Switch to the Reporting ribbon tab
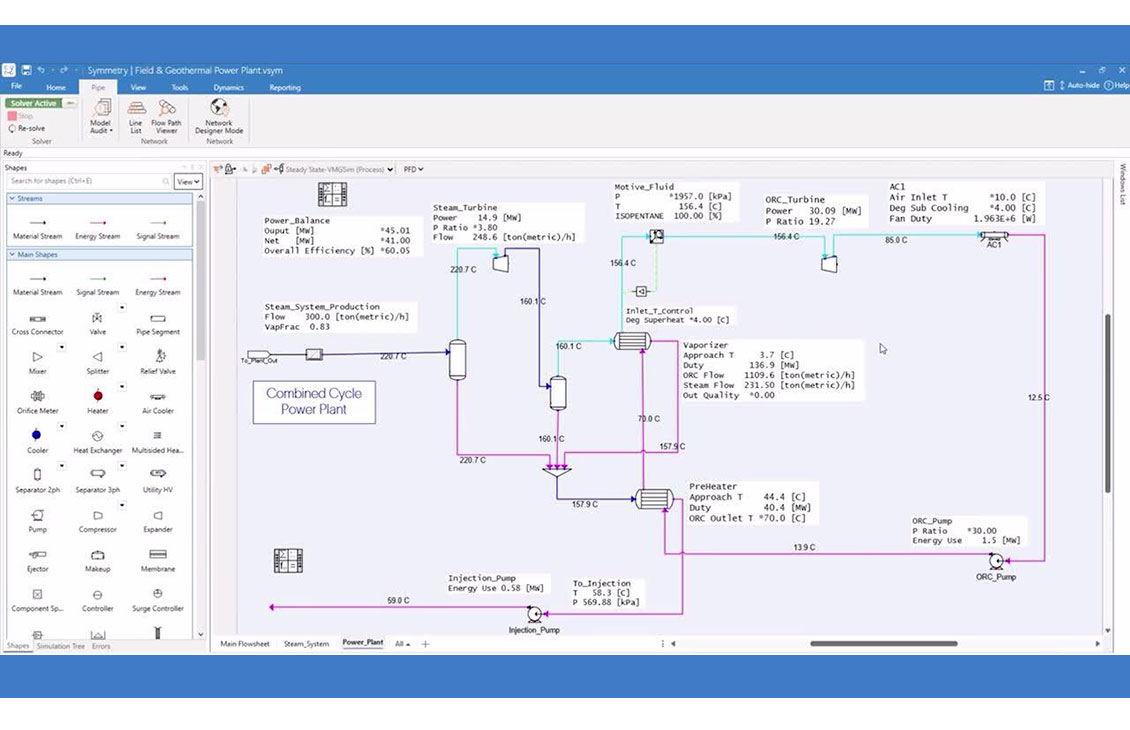This screenshot has height=730, width=1130. coord(285,87)
